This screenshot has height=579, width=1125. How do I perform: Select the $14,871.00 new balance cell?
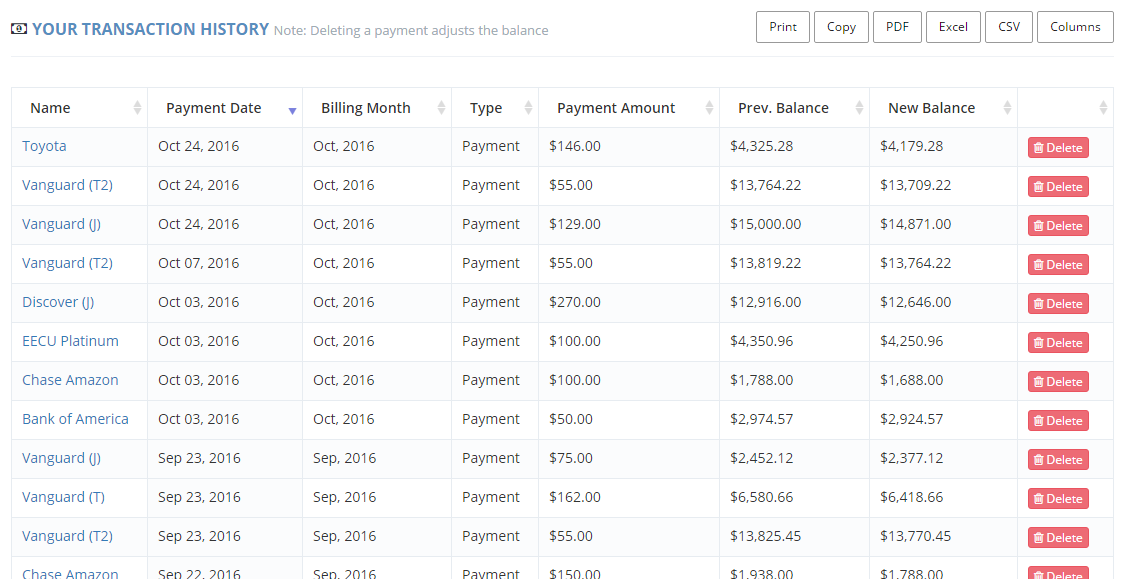click(x=943, y=224)
